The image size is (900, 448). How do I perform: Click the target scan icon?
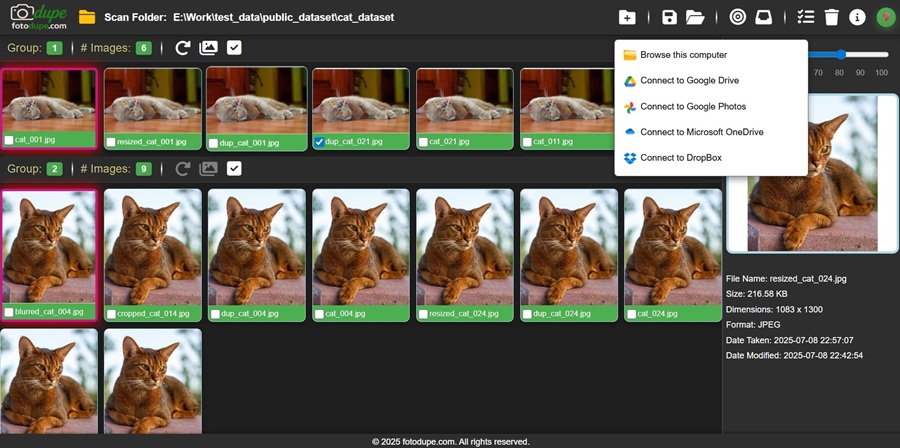click(x=738, y=17)
